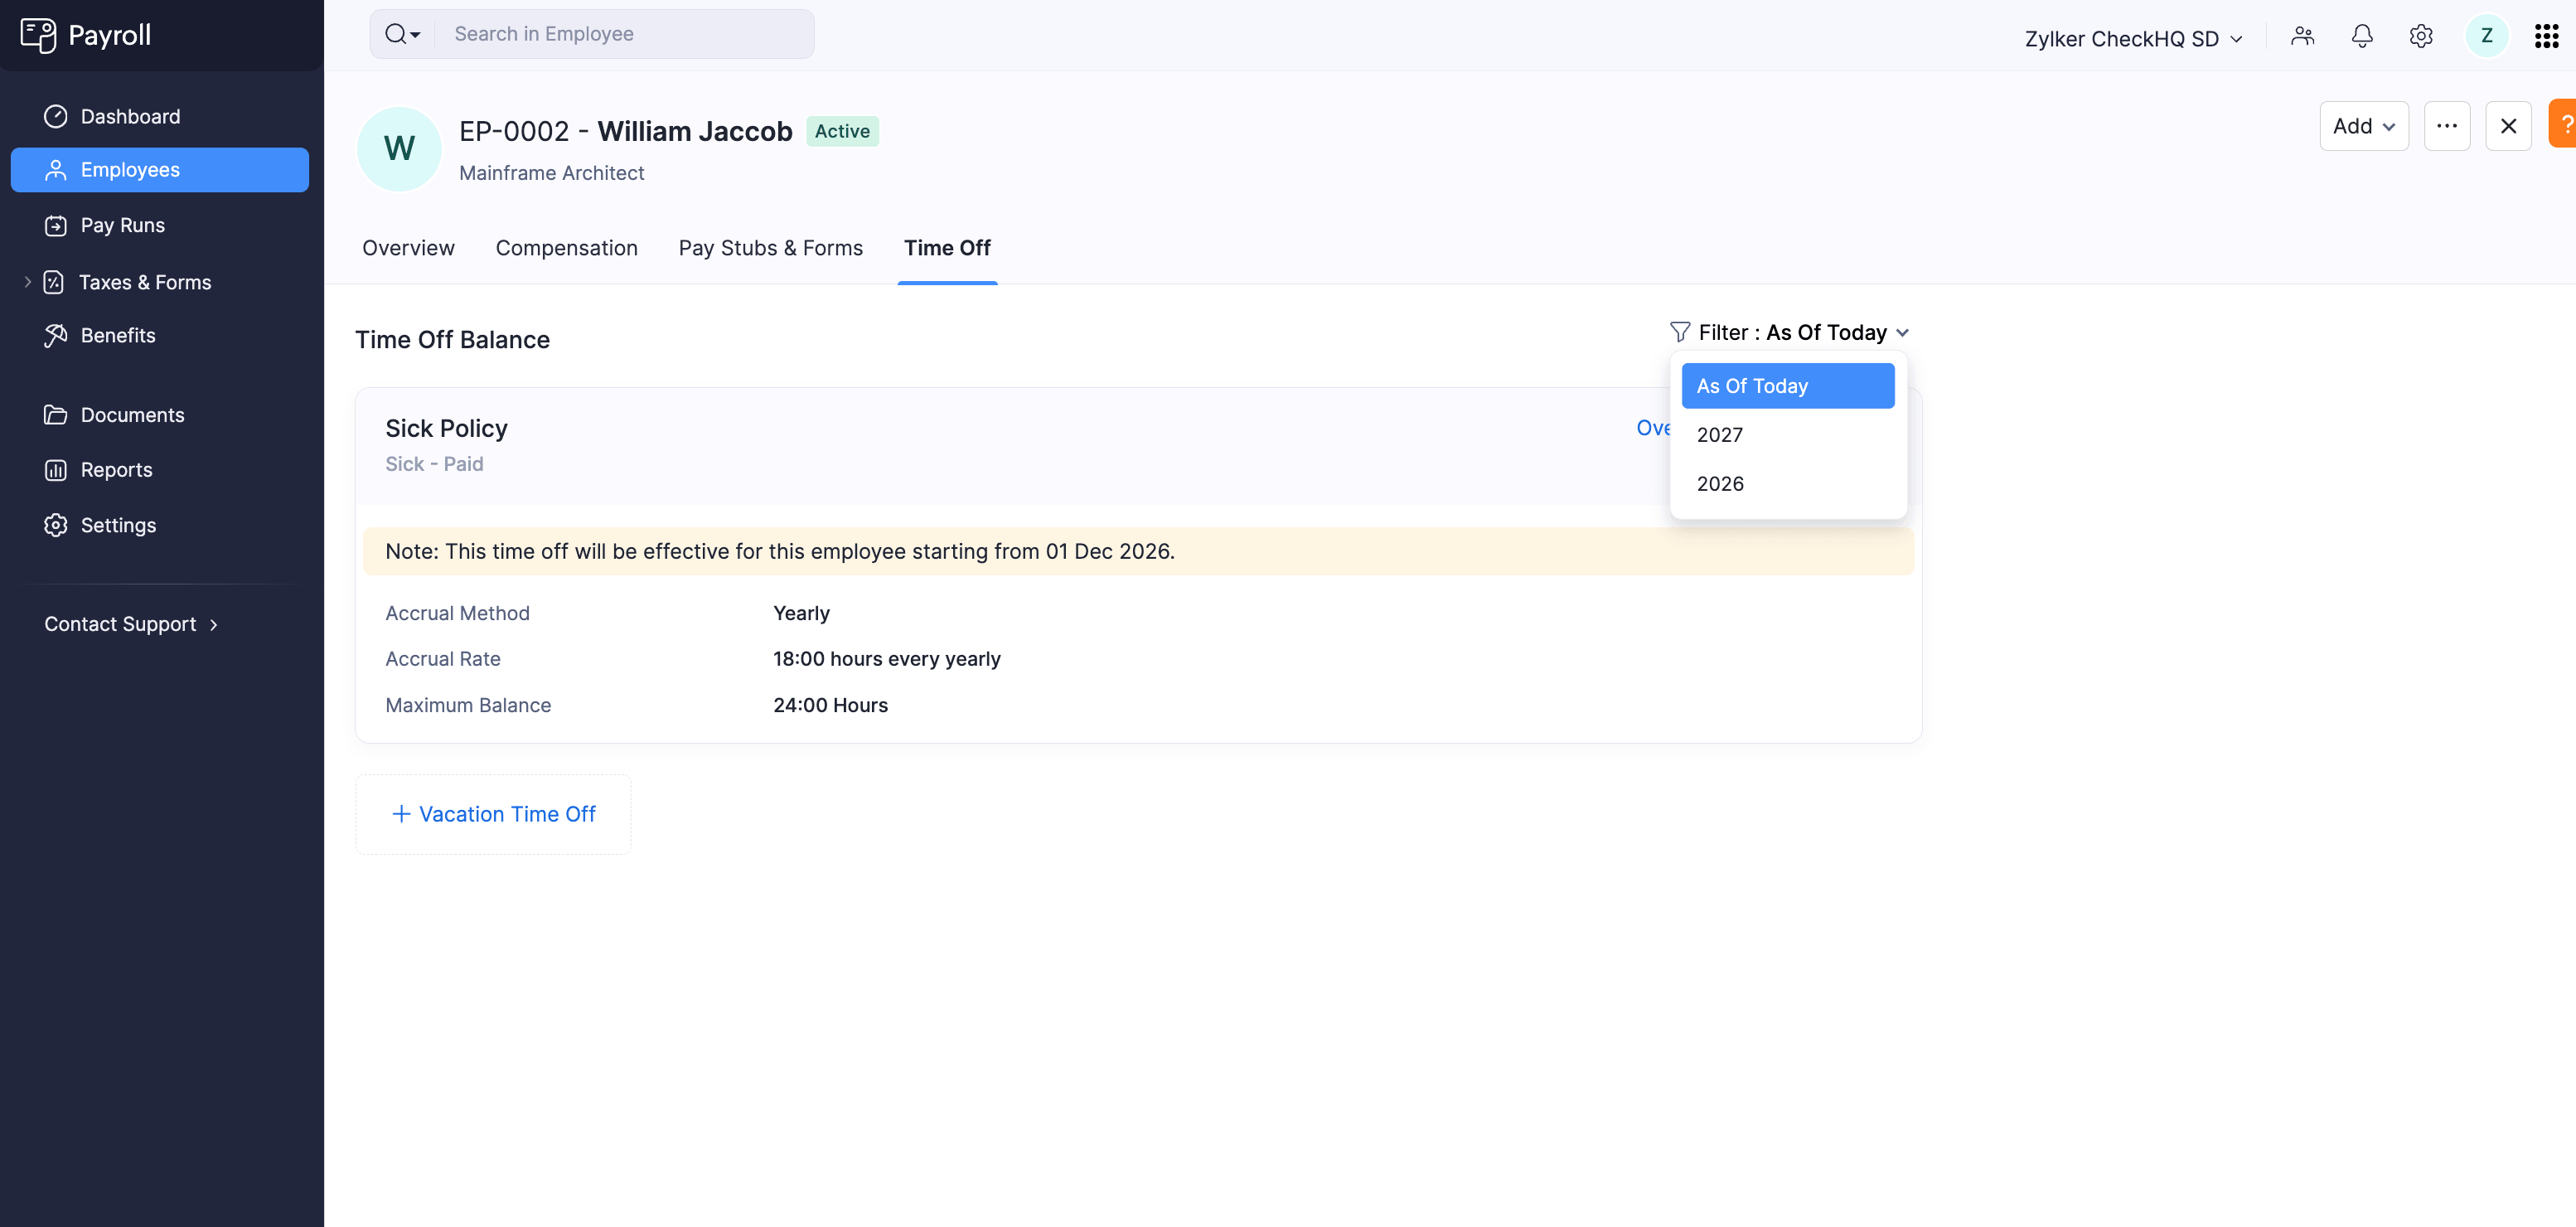
Task: Open the more options ellipsis button
Action: pos(2446,126)
